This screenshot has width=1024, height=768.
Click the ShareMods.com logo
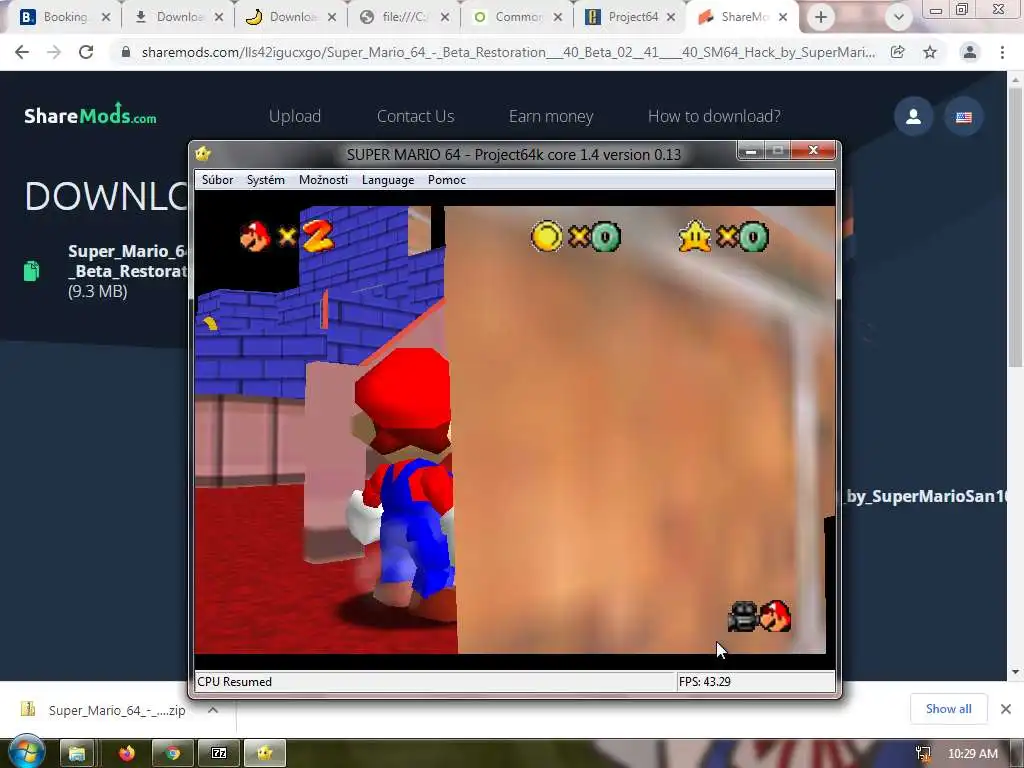(90, 115)
